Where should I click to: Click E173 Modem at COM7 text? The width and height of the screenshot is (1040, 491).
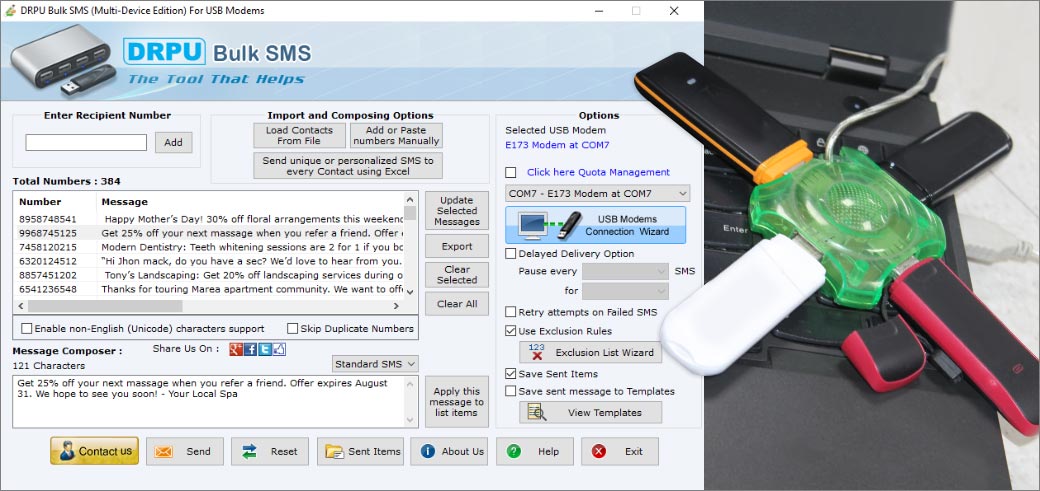coord(557,145)
